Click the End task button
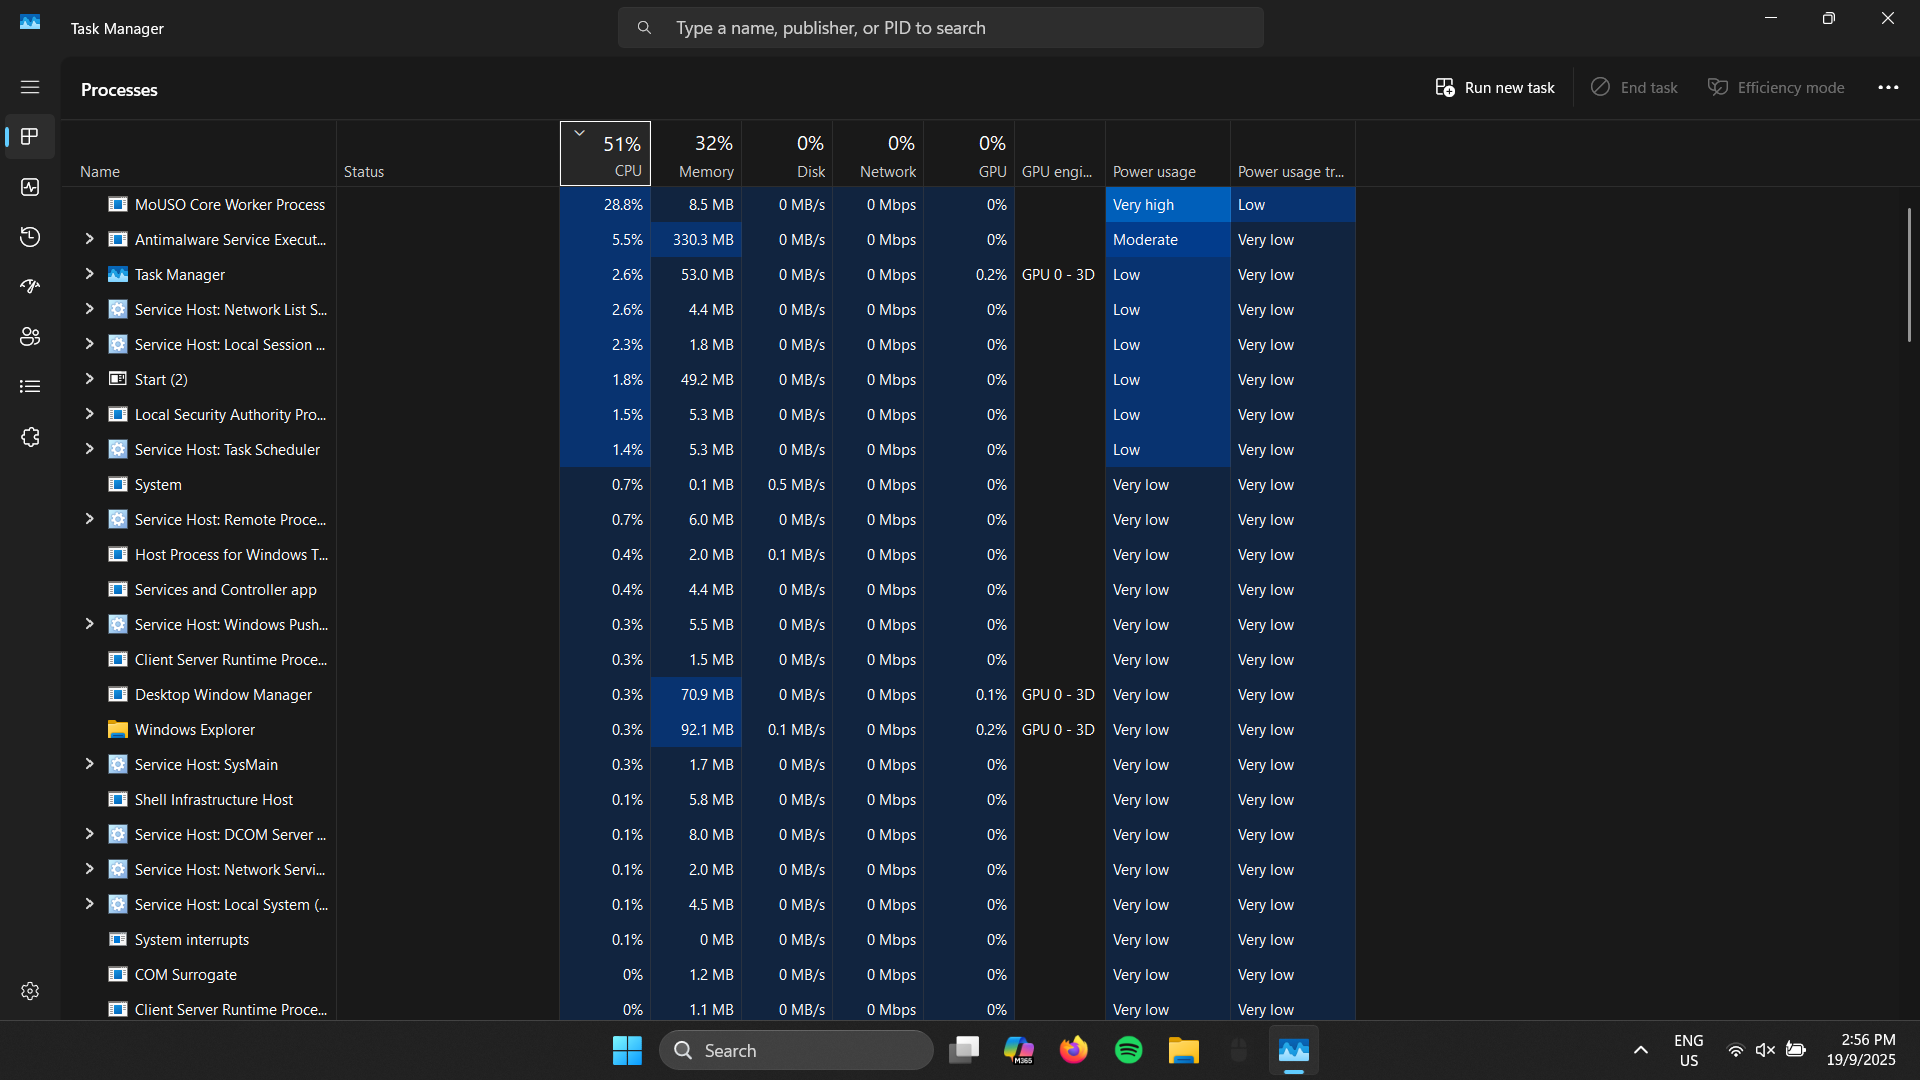Screen dimensions: 1920x1080 pos(1633,87)
